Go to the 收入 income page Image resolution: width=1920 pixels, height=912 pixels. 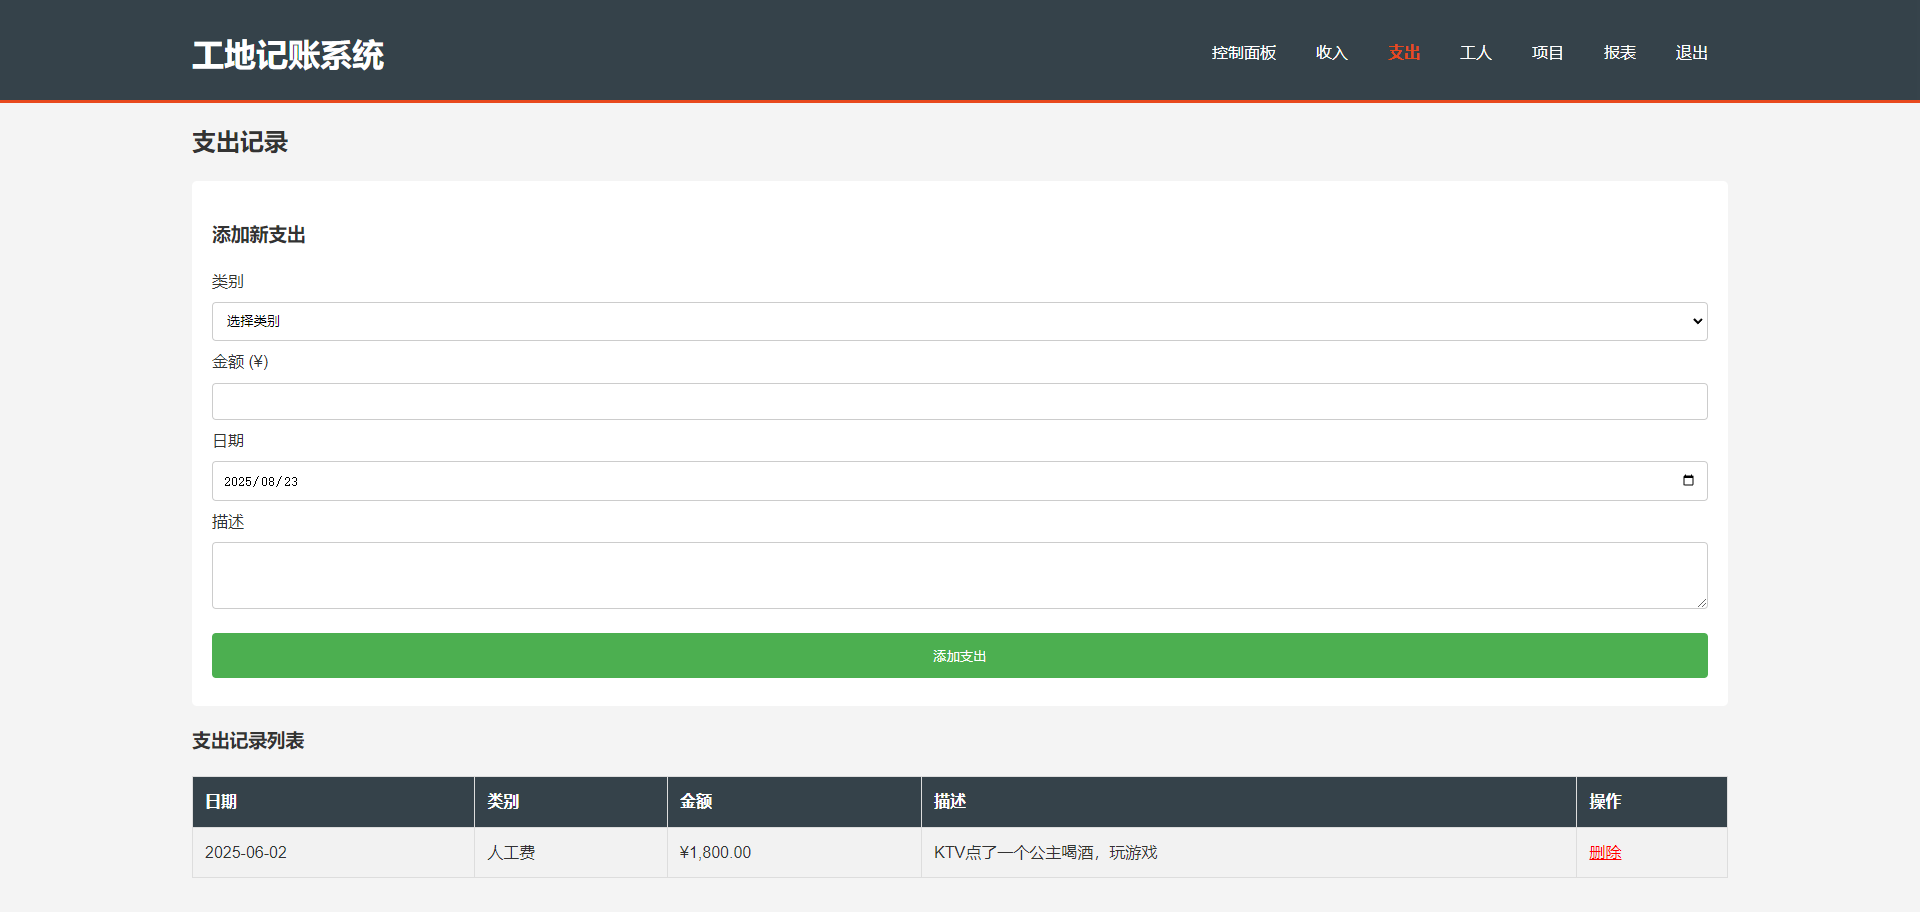tap(1331, 53)
